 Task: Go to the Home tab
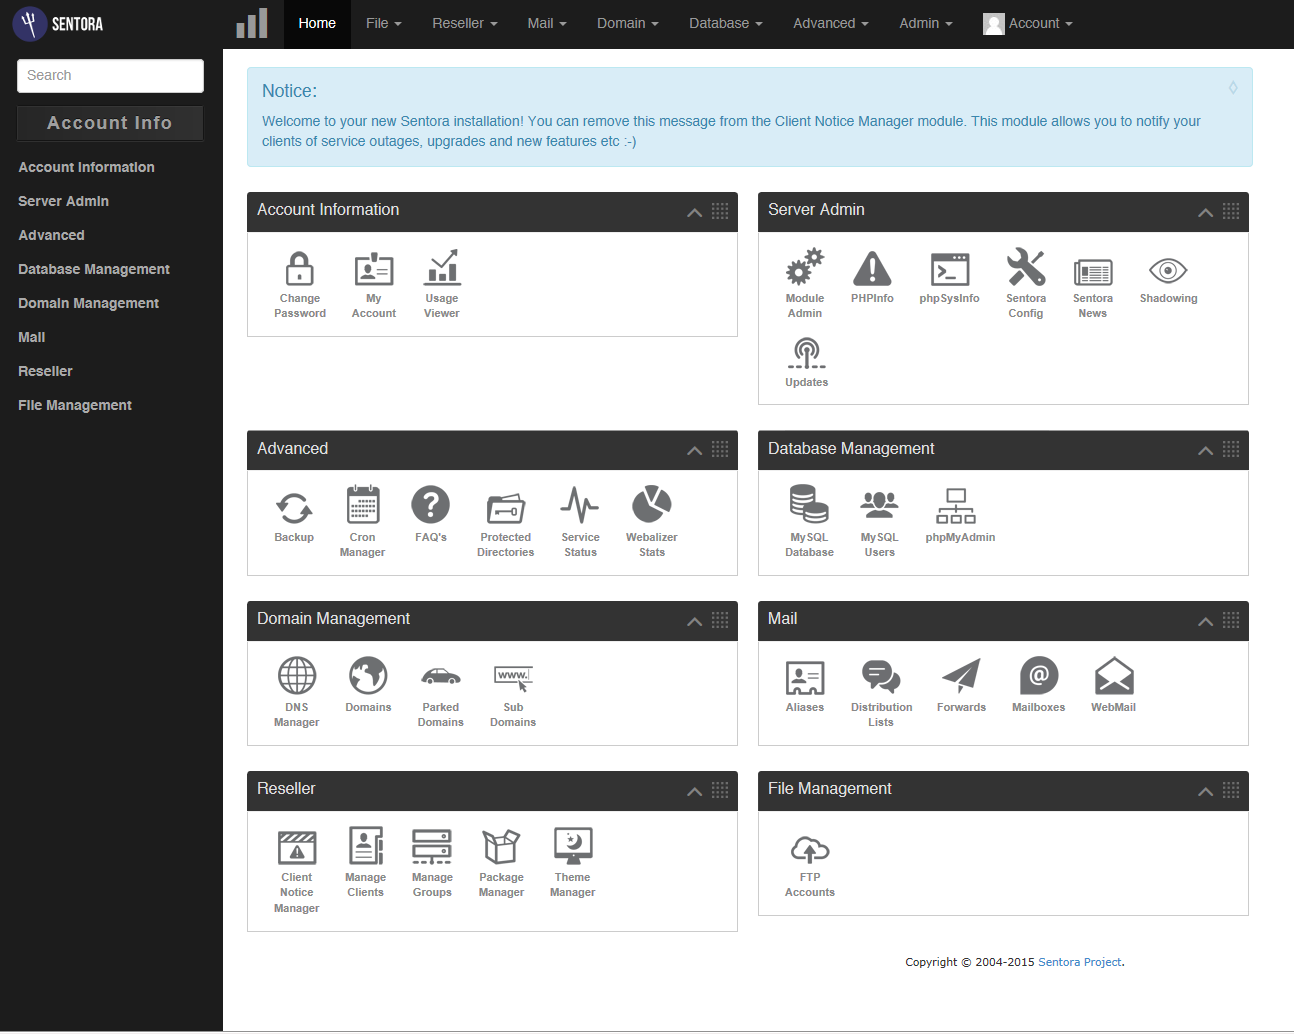(x=317, y=23)
